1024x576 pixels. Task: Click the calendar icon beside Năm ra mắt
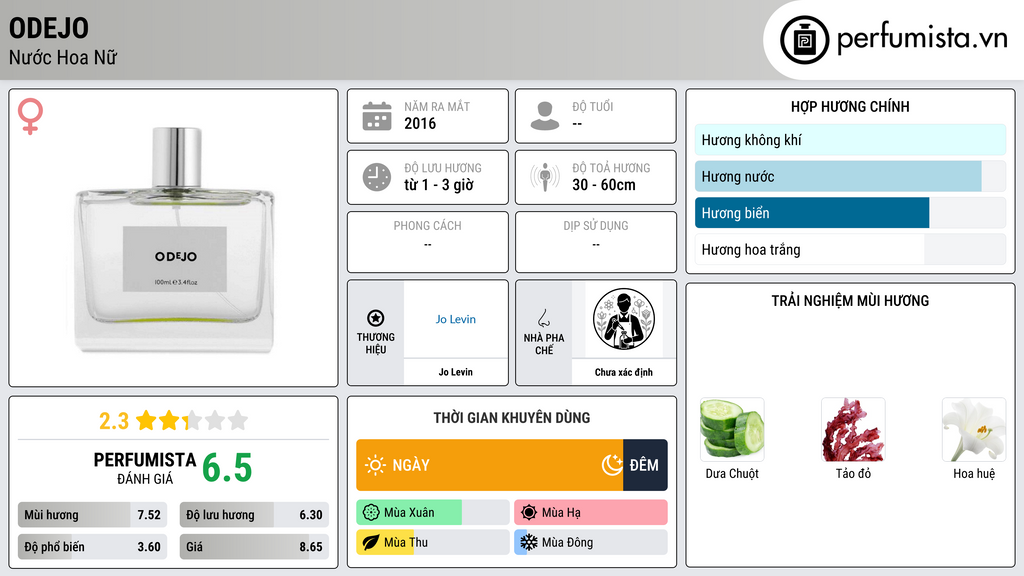(x=377, y=116)
